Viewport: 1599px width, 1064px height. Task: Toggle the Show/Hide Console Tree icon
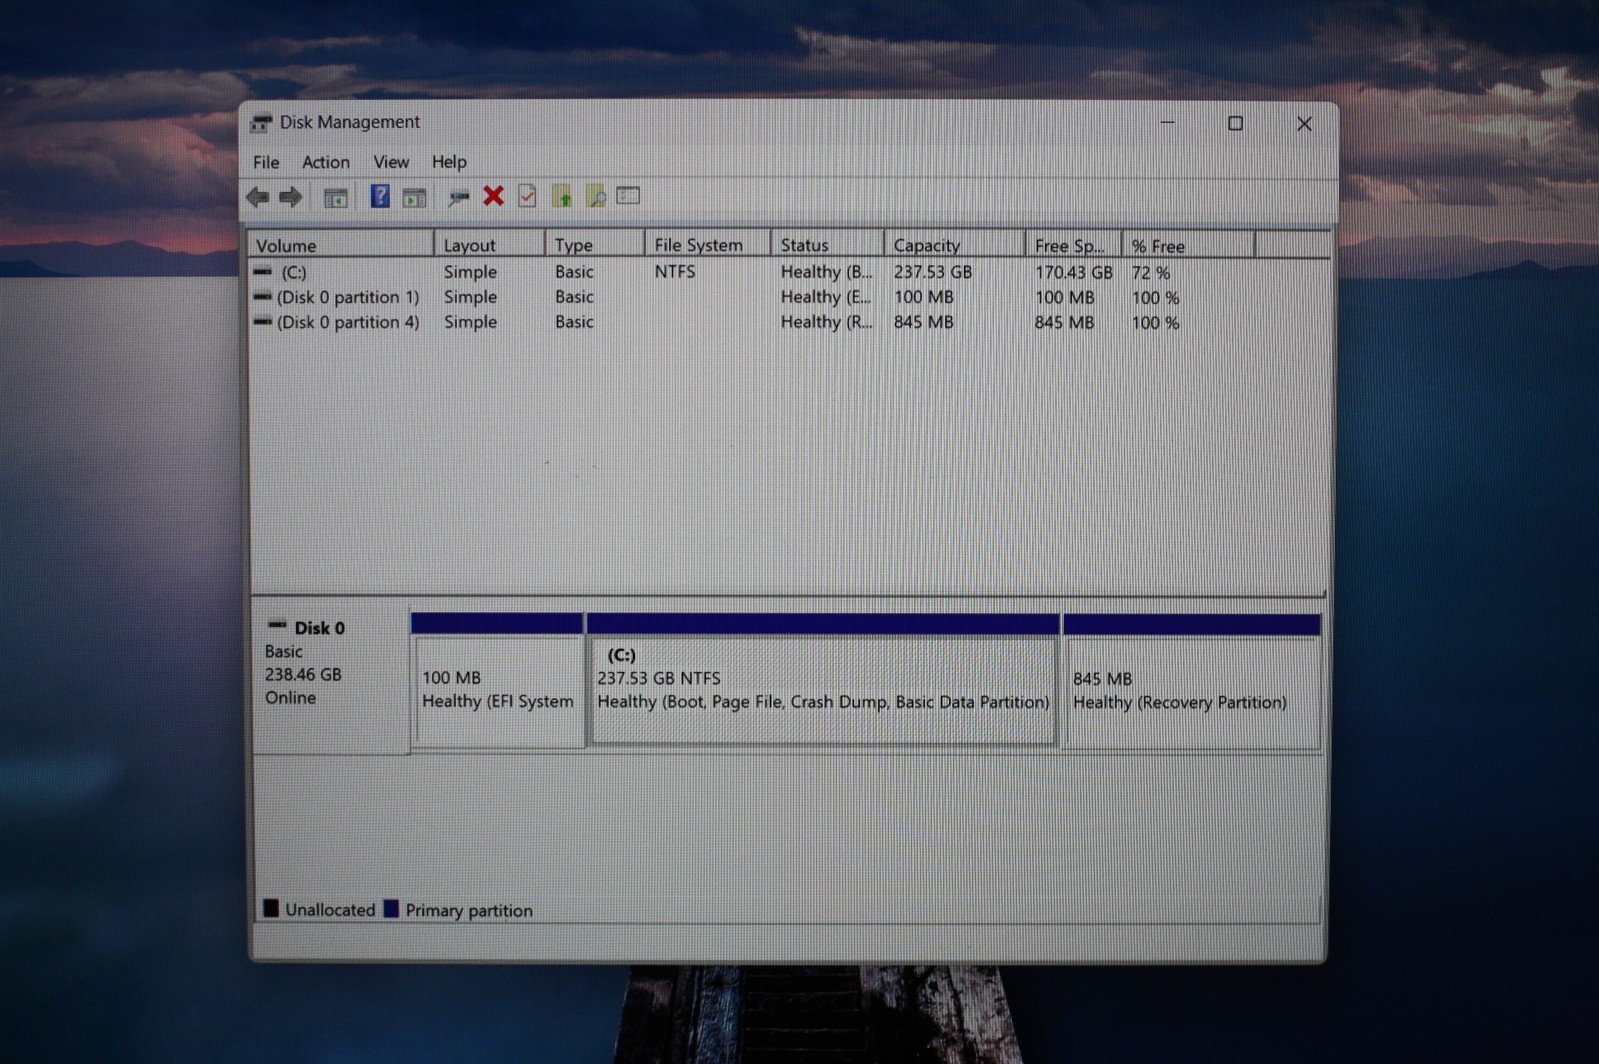[x=335, y=197]
